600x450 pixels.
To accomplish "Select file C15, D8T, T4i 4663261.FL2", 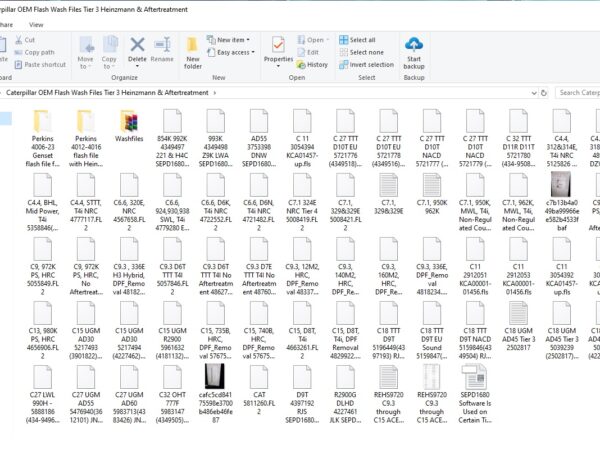I will [x=302, y=330].
